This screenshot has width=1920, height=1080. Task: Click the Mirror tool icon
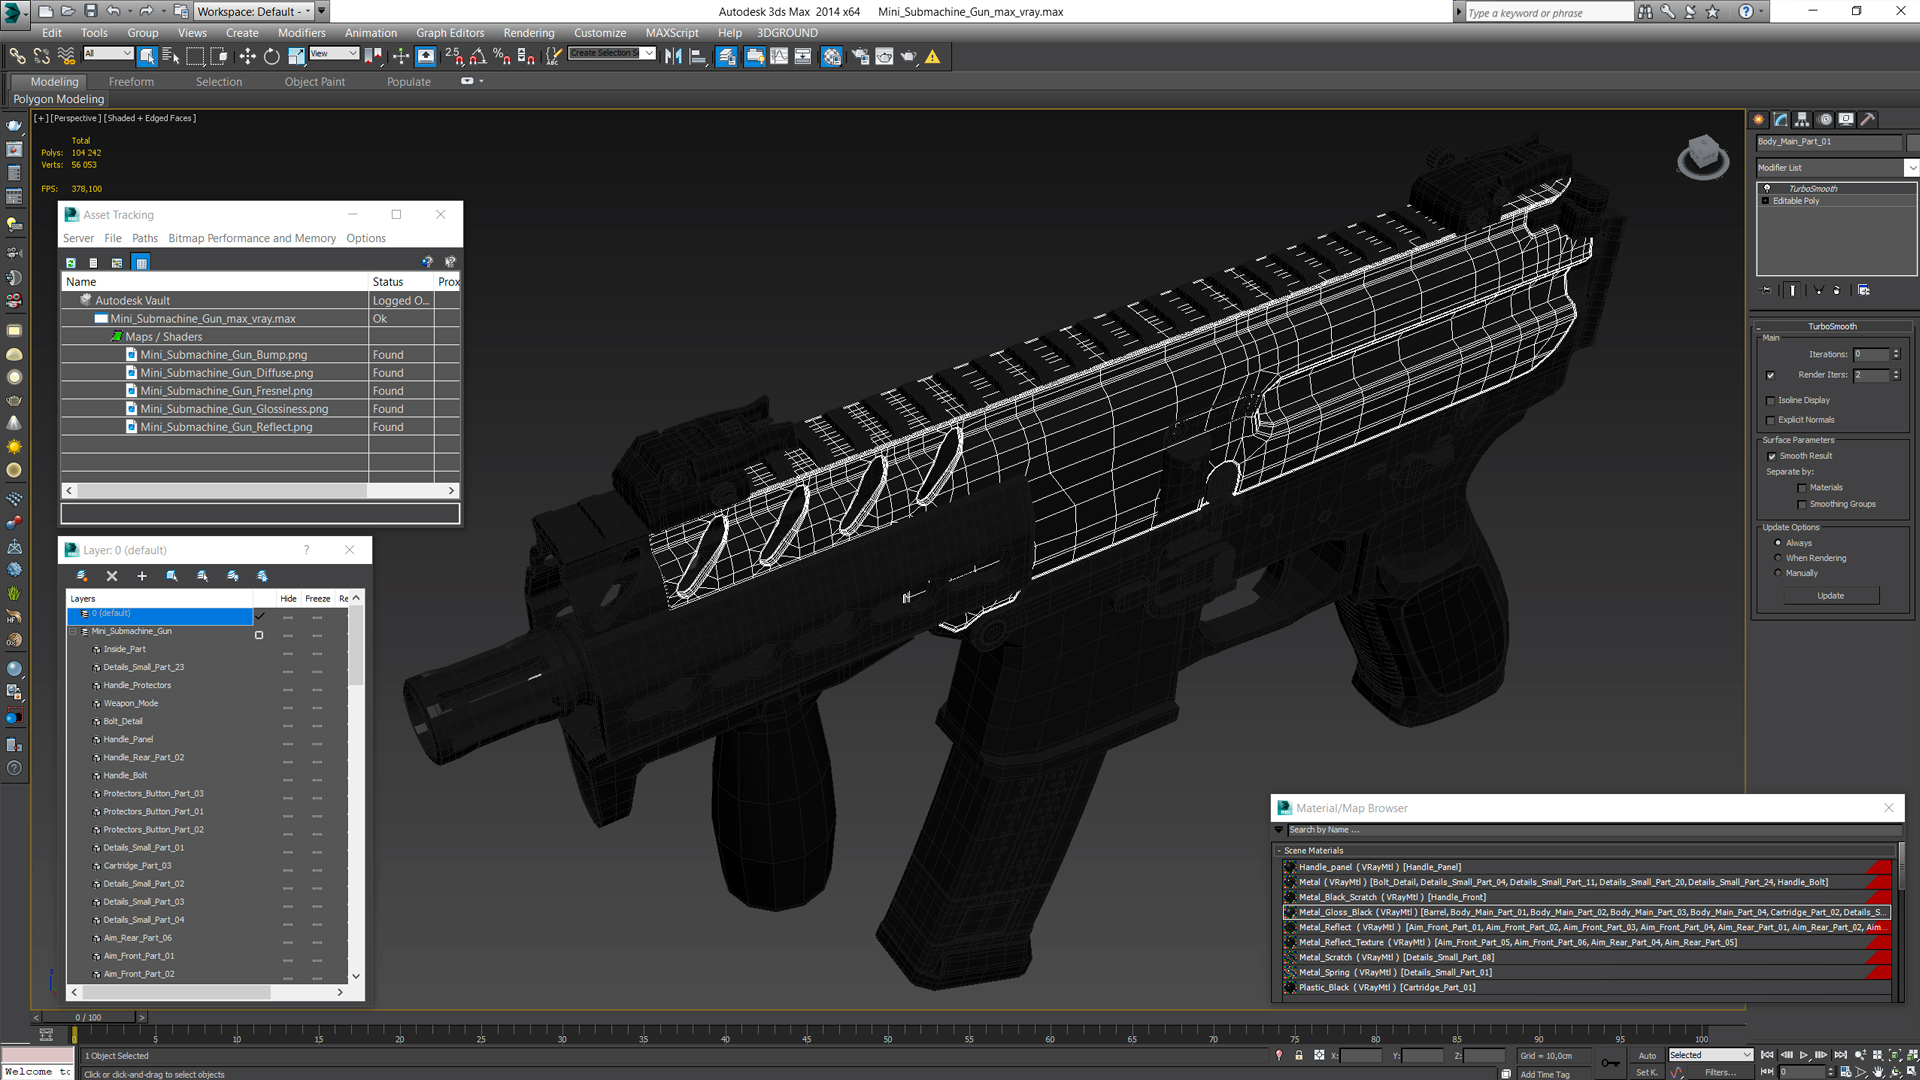[673, 57]
